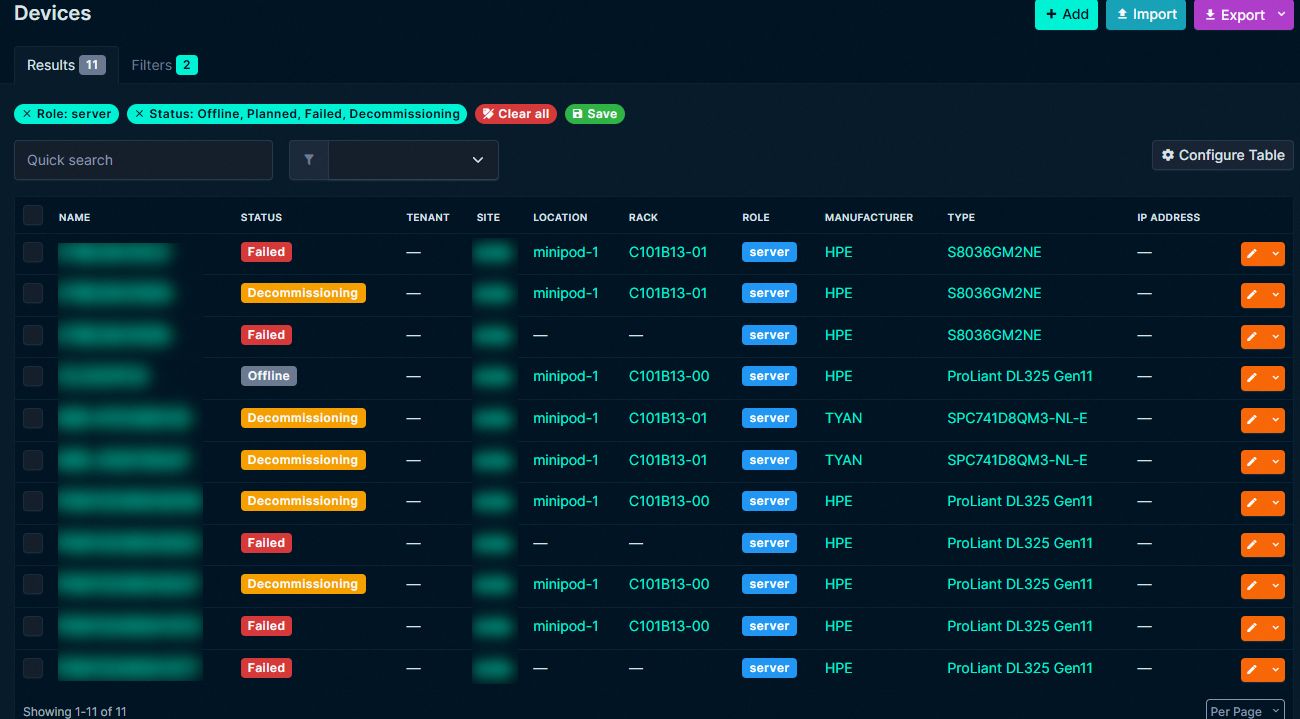Screen dimensions: 1300x719
Task: Click into the Quick search field
Action: 143,160
